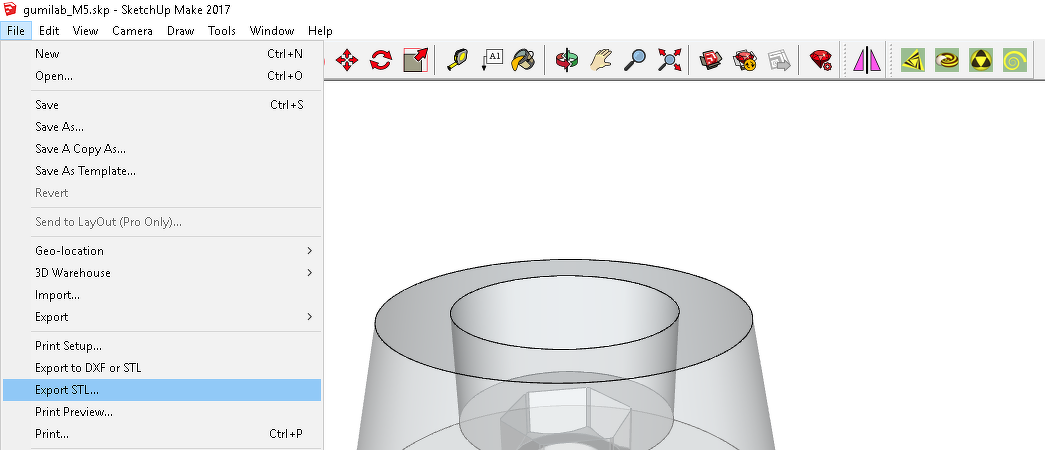The height and width of the screenshot is (450, 1045).
Task: Choose Print... from the File menu
Action: click(x=162, y=434)
